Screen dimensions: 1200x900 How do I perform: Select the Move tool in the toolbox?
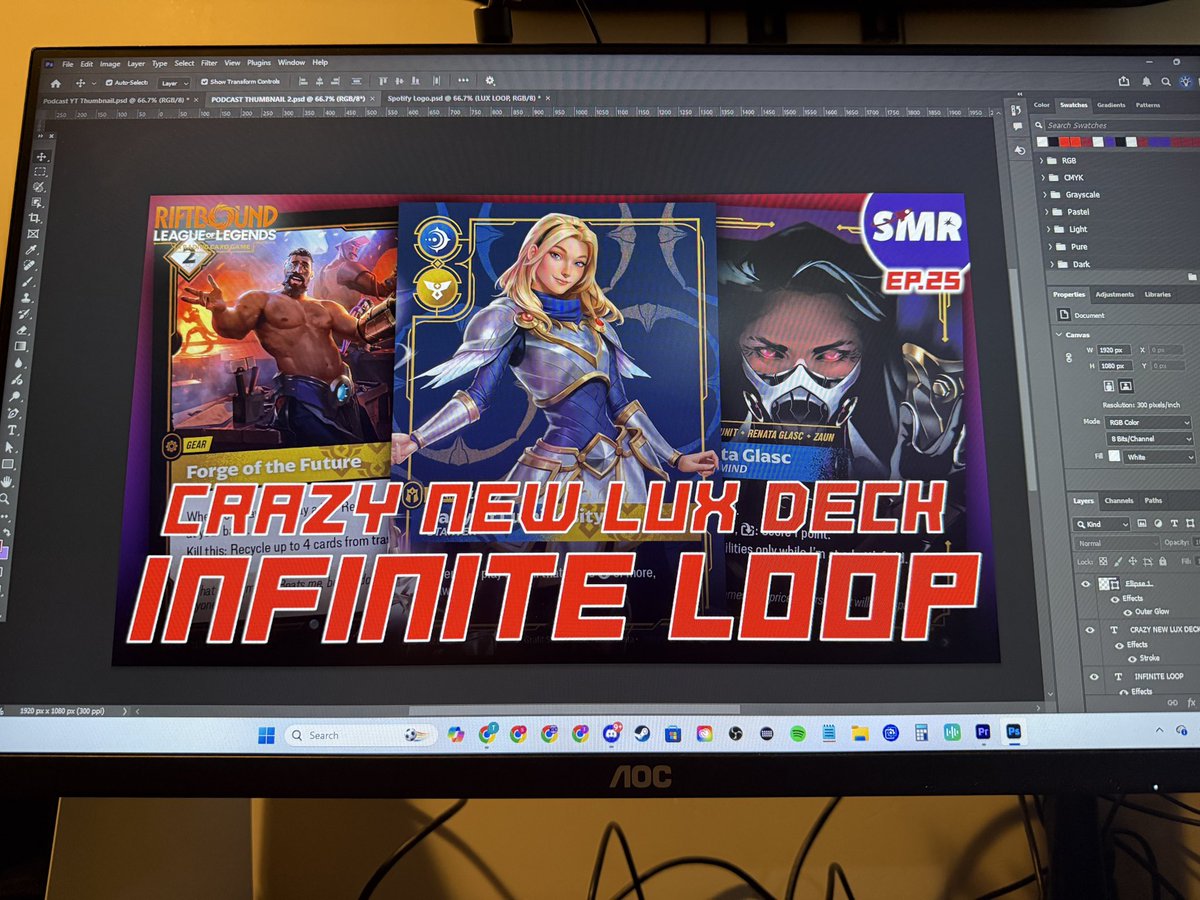tap(41, 157)
